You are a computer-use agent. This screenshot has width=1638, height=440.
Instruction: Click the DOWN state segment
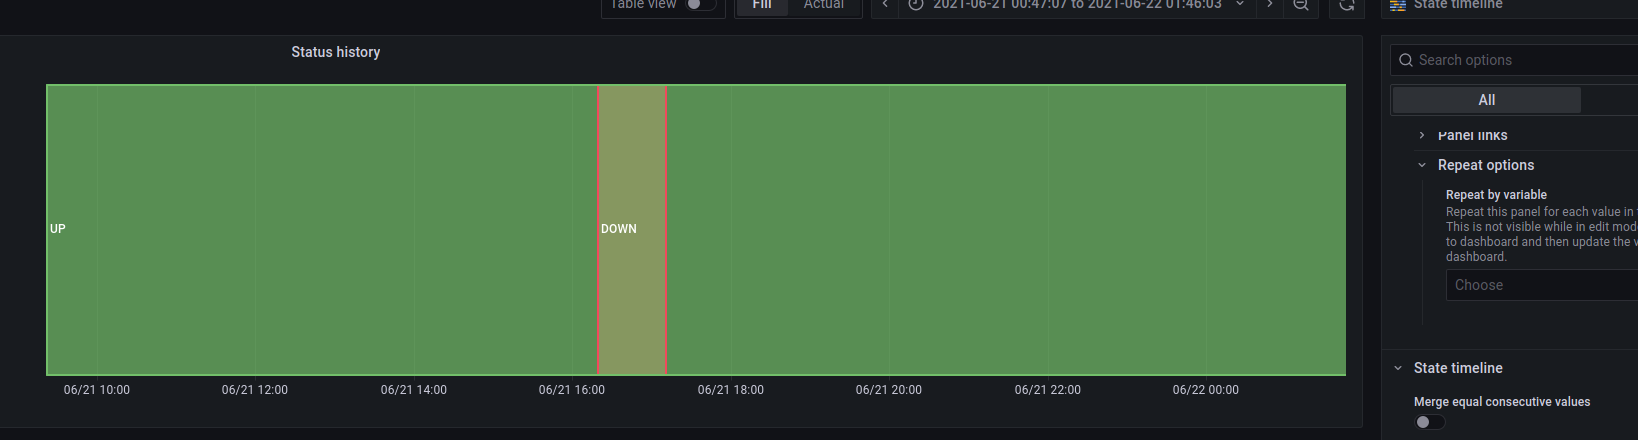coord(632,230)
